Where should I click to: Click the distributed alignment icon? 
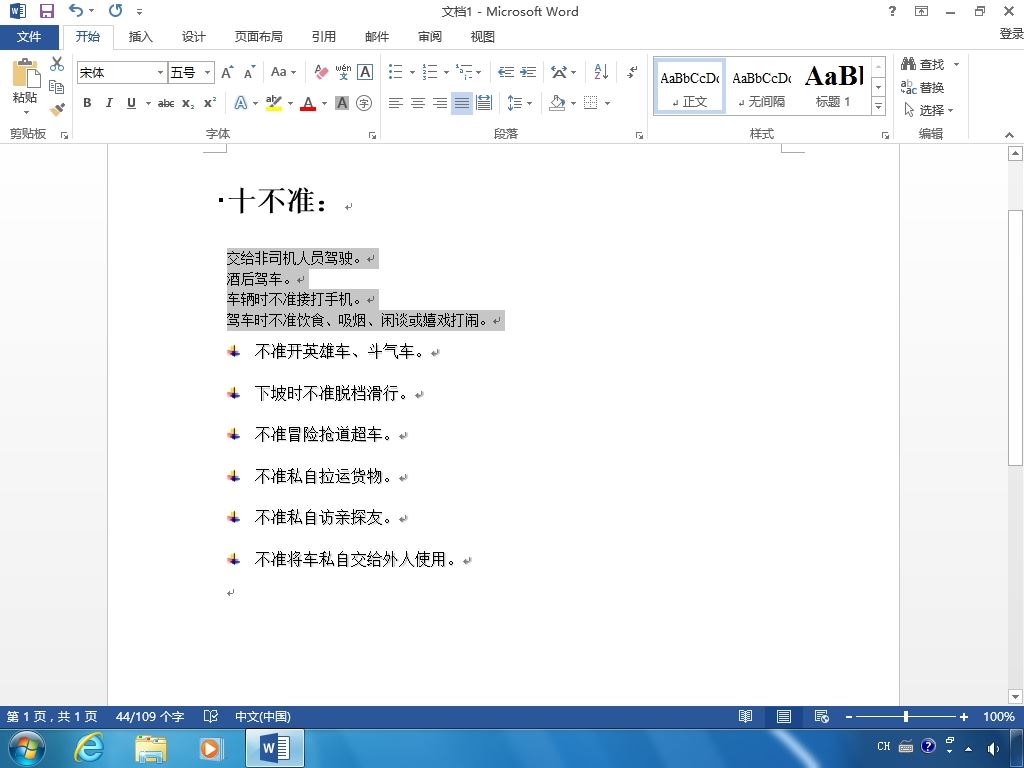coord(484,103)
